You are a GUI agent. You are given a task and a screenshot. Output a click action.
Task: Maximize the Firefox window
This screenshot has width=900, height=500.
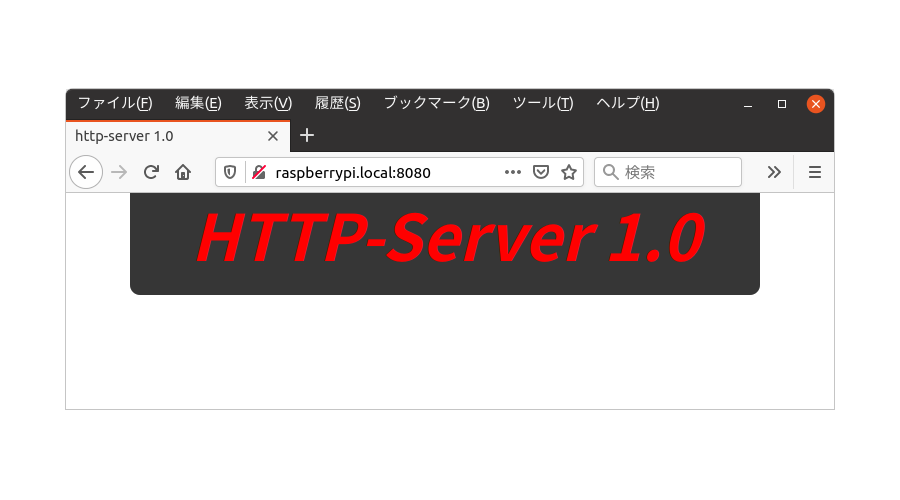coord(782,104)
